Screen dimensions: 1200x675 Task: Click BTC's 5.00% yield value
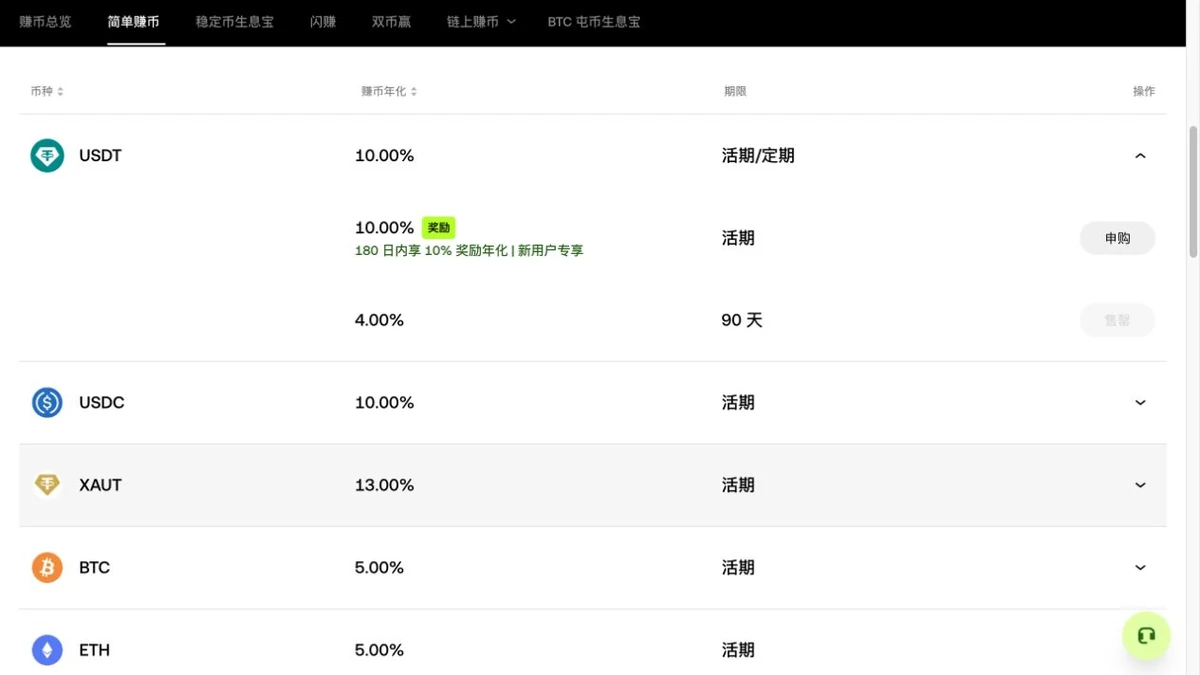[x=379, y=568]
